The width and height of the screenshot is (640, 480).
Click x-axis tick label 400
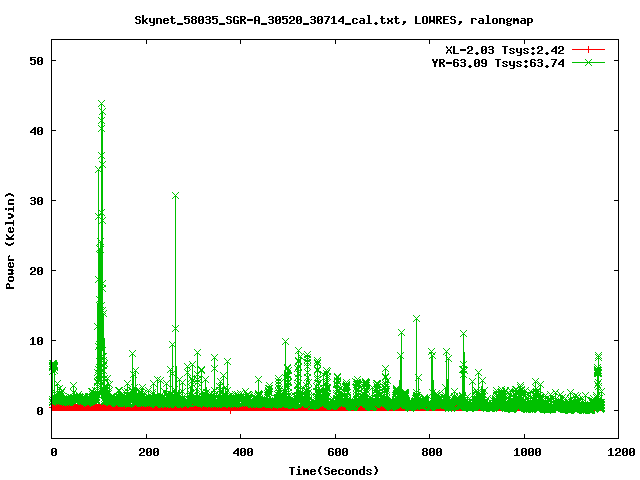point(243,452)
